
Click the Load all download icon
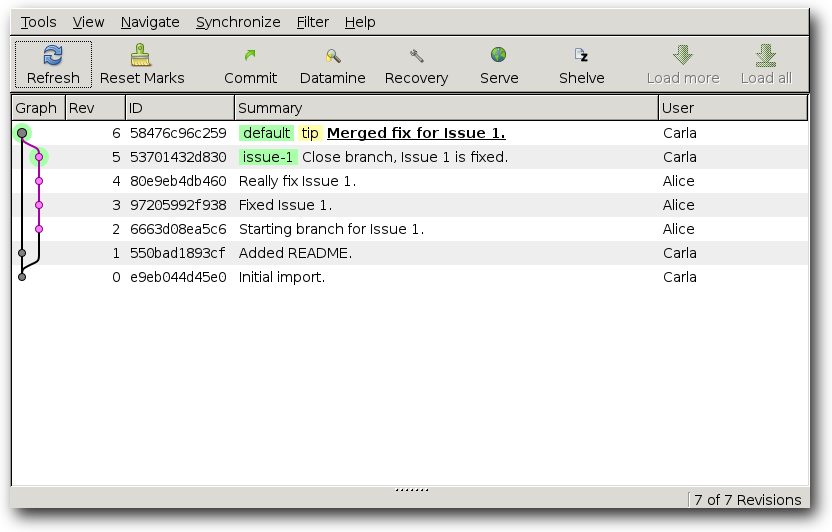pyautogui.click(x=766, y=55)
